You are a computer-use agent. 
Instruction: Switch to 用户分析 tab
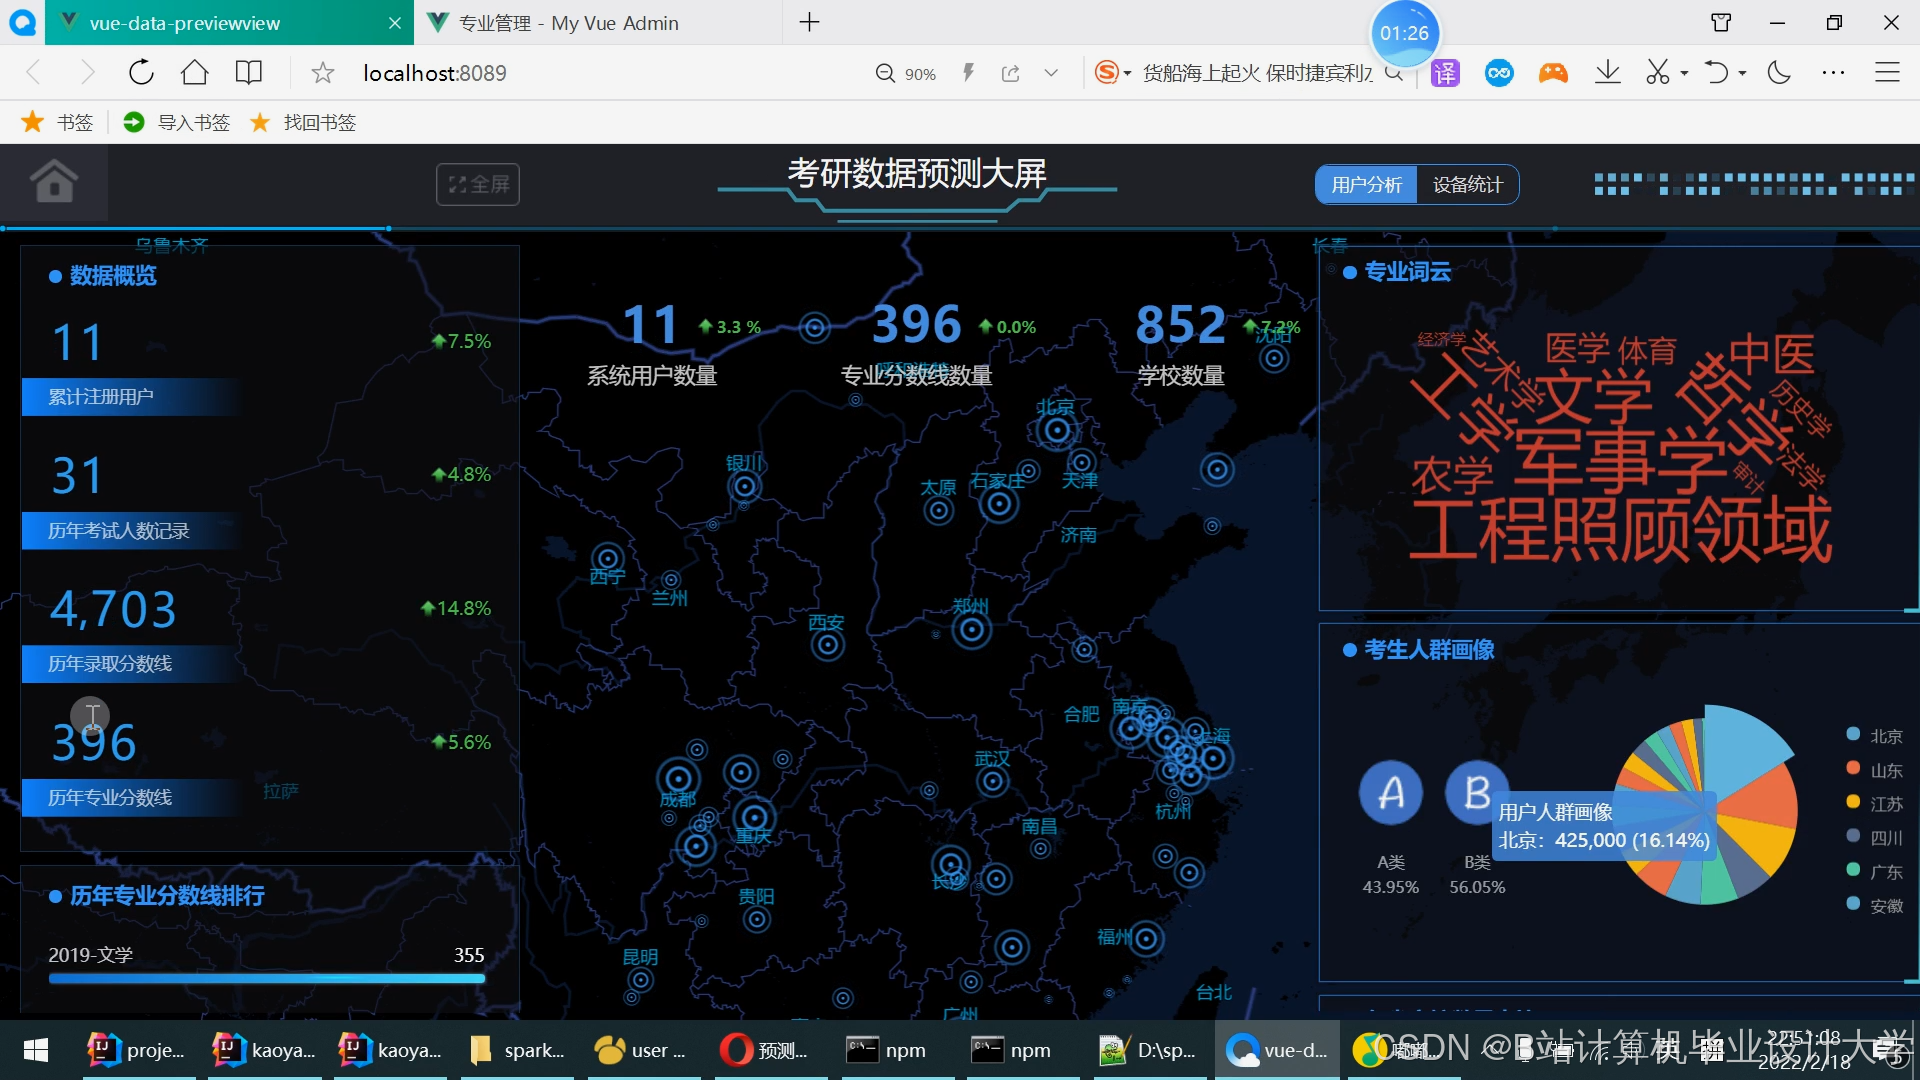1366,185
